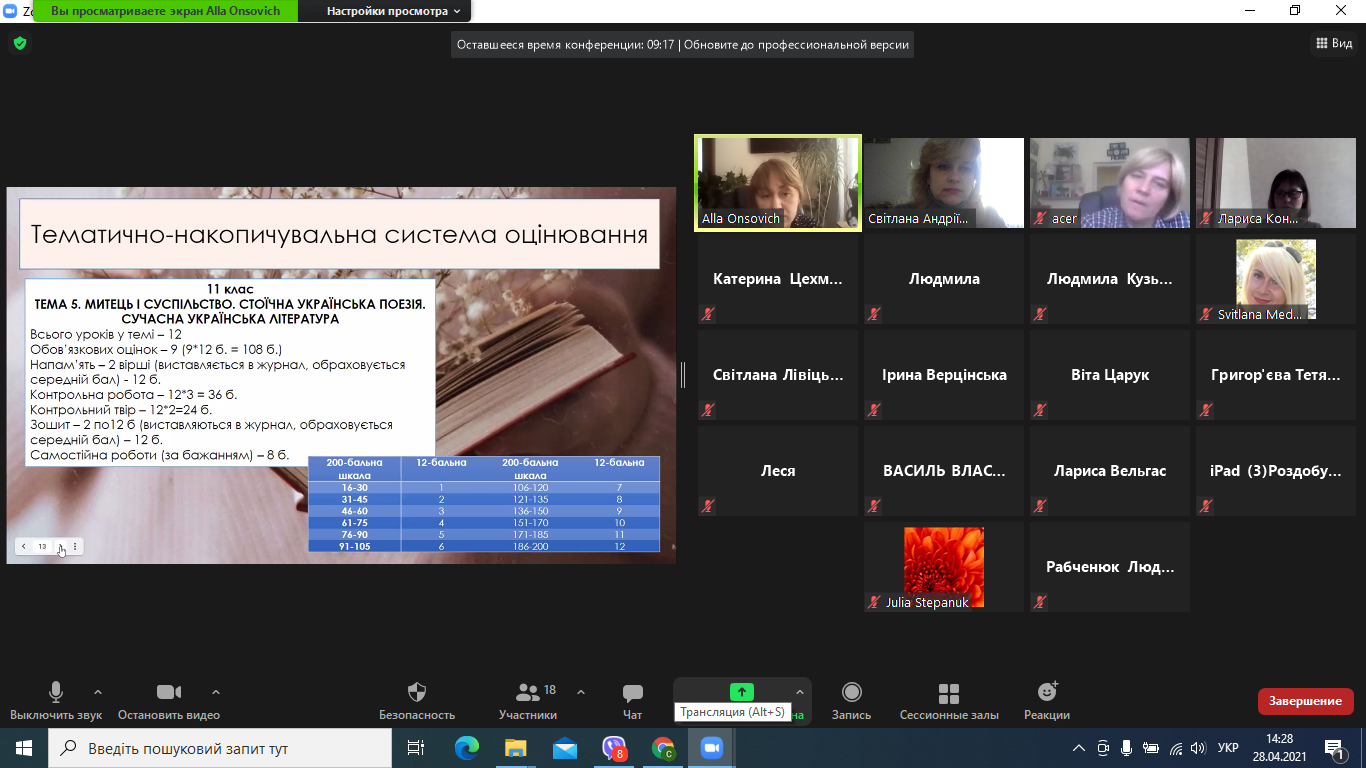Click the Обновите до профессиональной версии link
The image size is (1366, 768).
pos(796,44)
